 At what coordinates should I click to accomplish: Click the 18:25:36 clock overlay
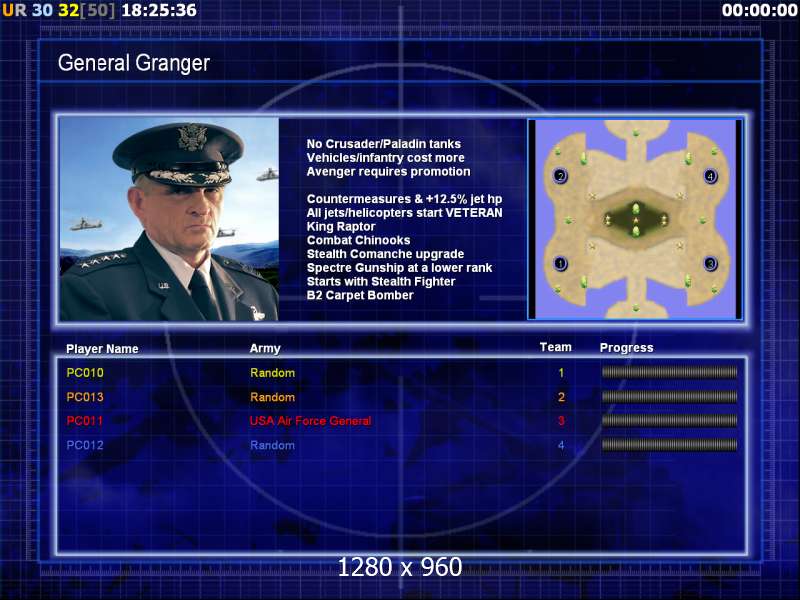(x=159, y=10)
